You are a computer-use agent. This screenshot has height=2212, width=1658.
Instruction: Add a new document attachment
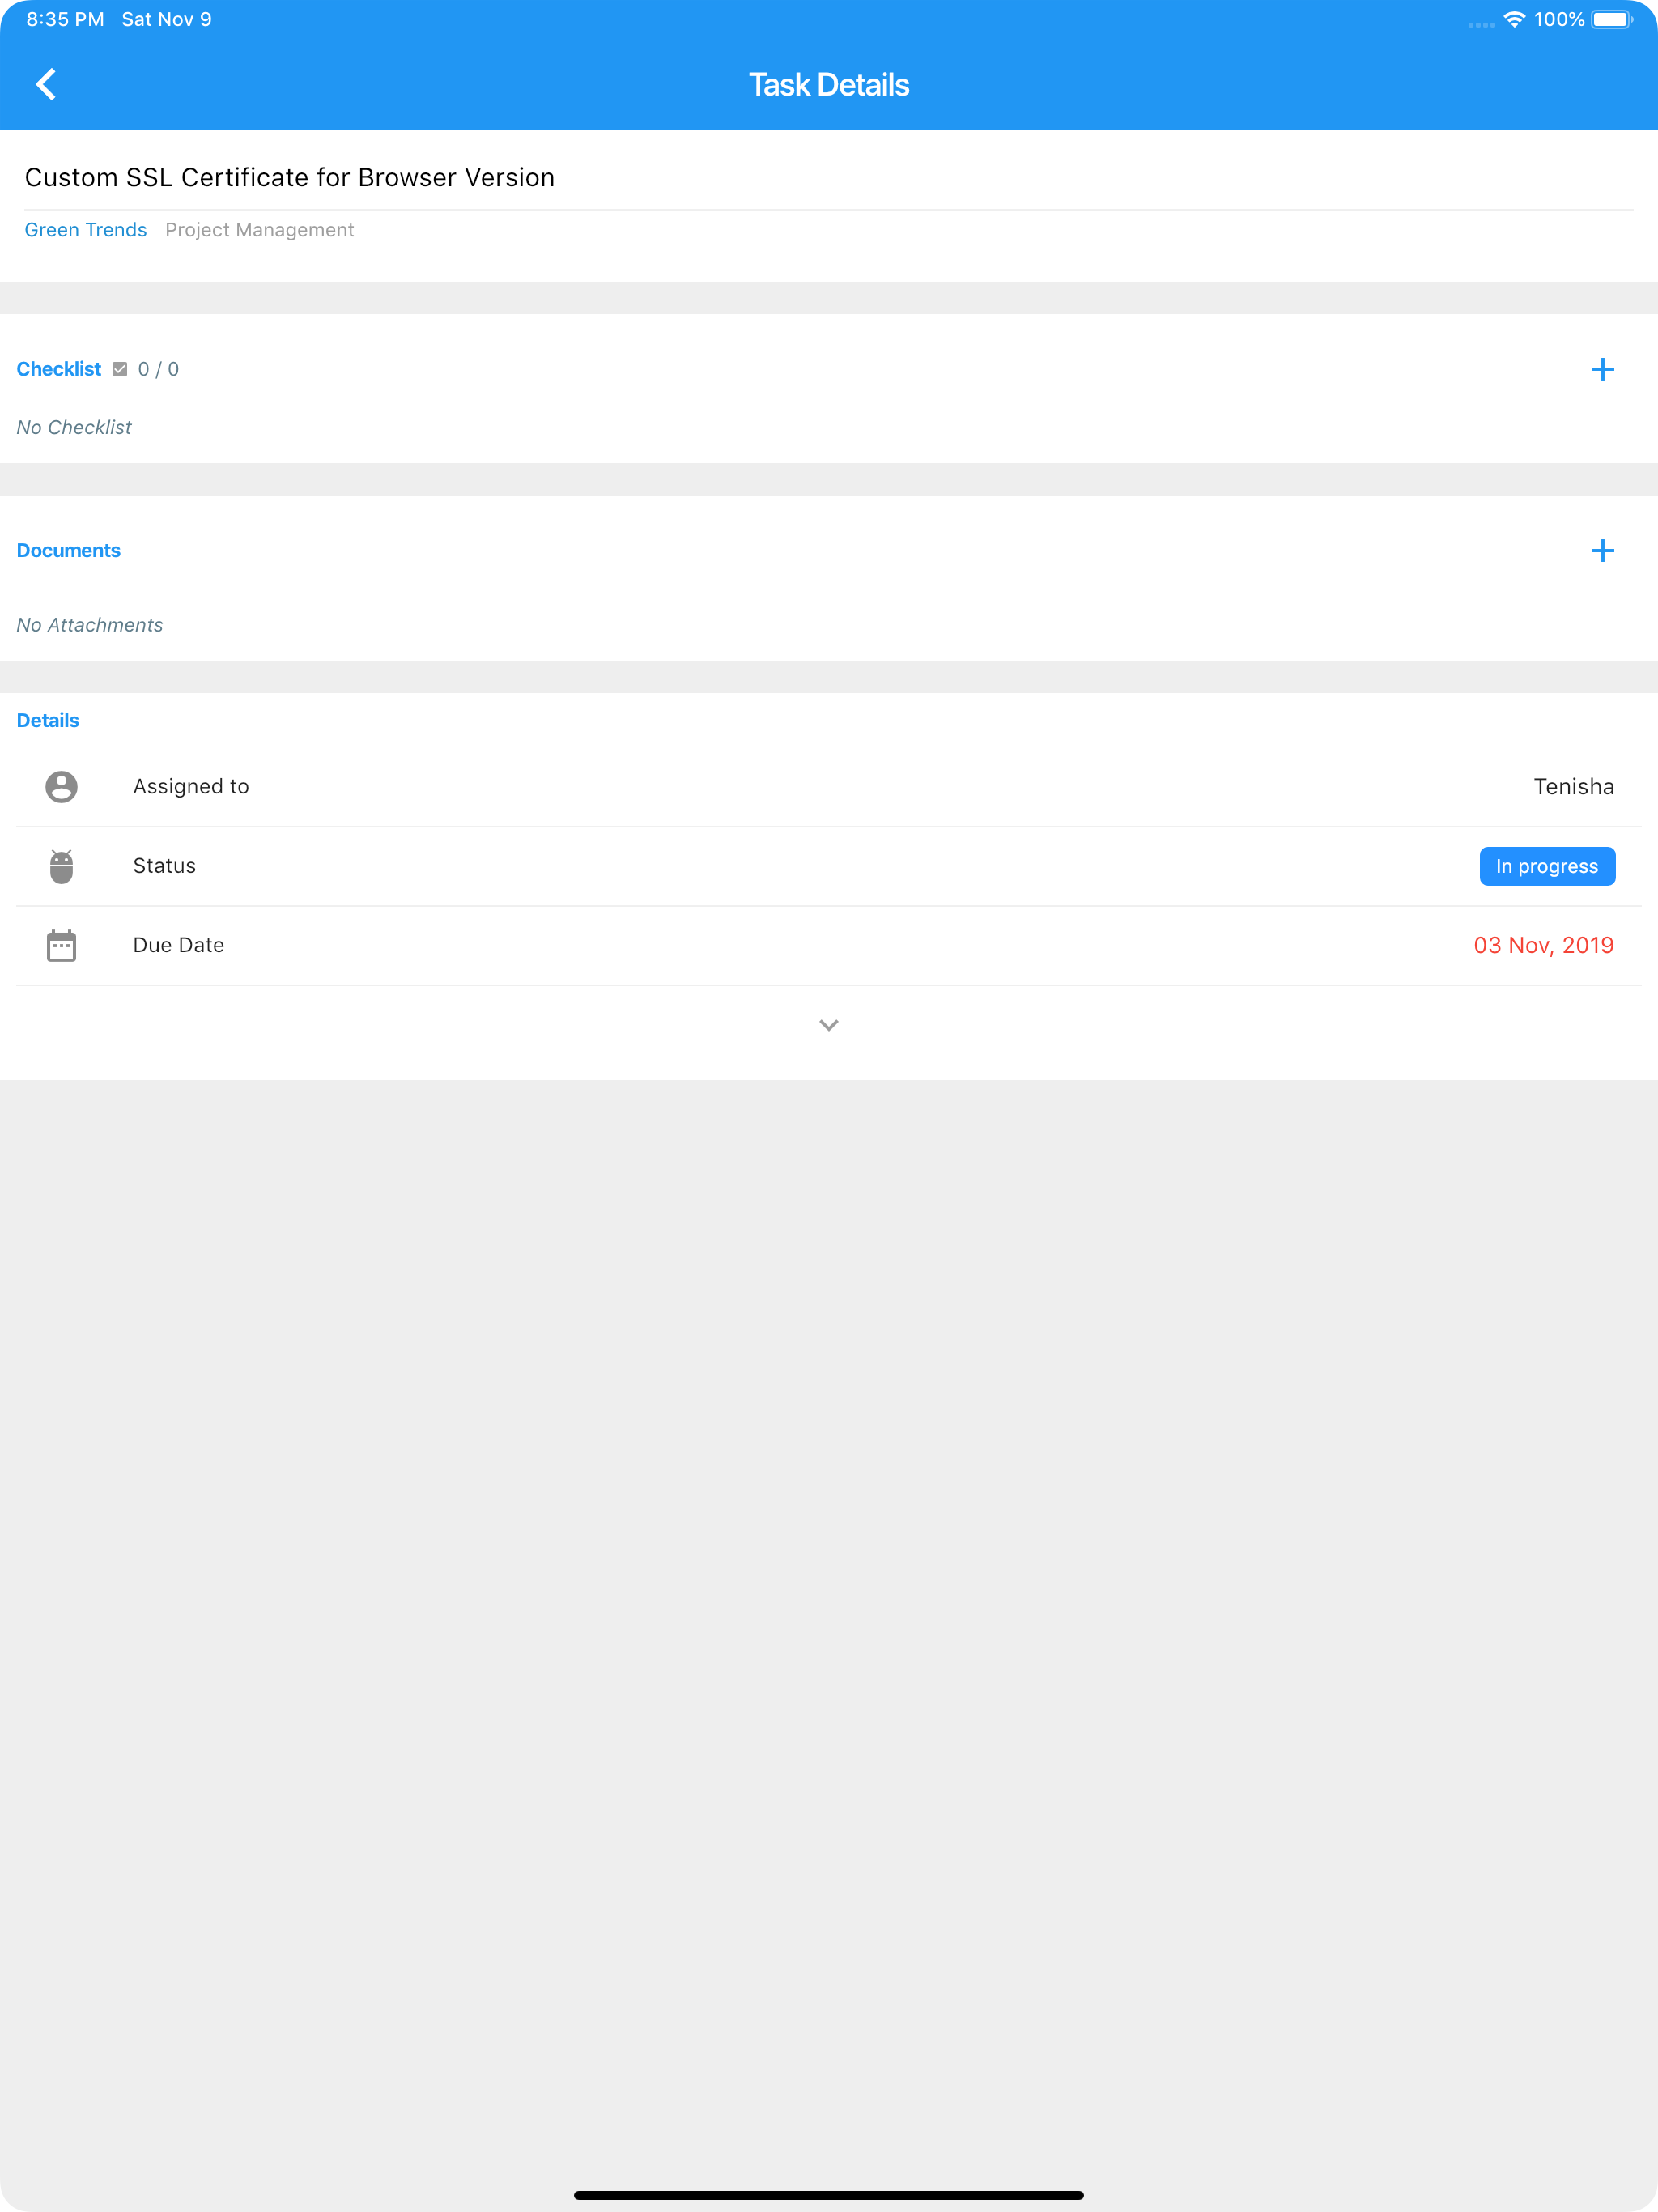(x=1602, y=550)
